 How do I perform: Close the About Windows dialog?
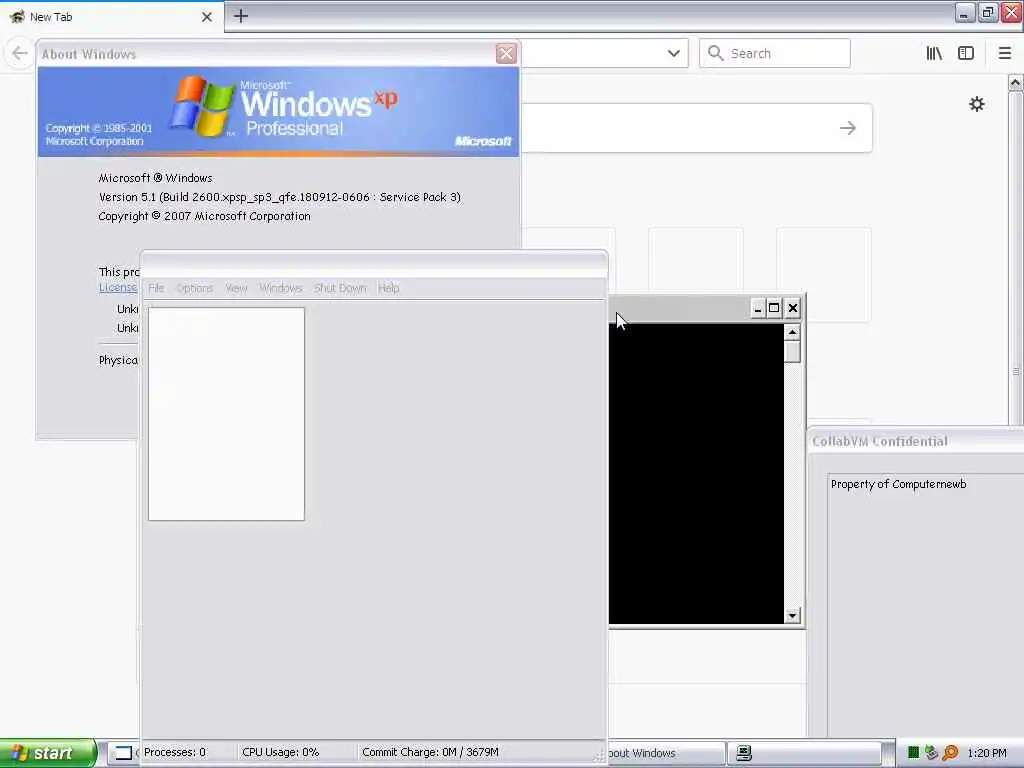(x=505, y=54)
